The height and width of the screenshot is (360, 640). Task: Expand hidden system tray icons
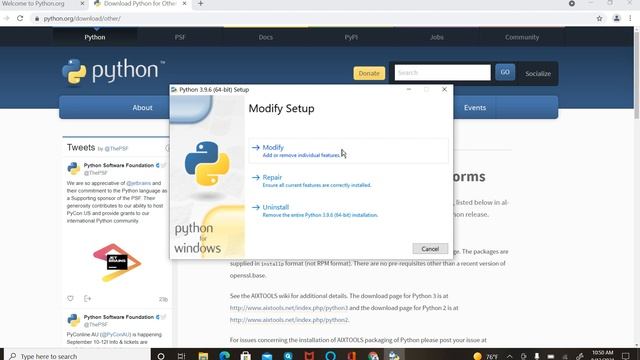tap(509, 356)
